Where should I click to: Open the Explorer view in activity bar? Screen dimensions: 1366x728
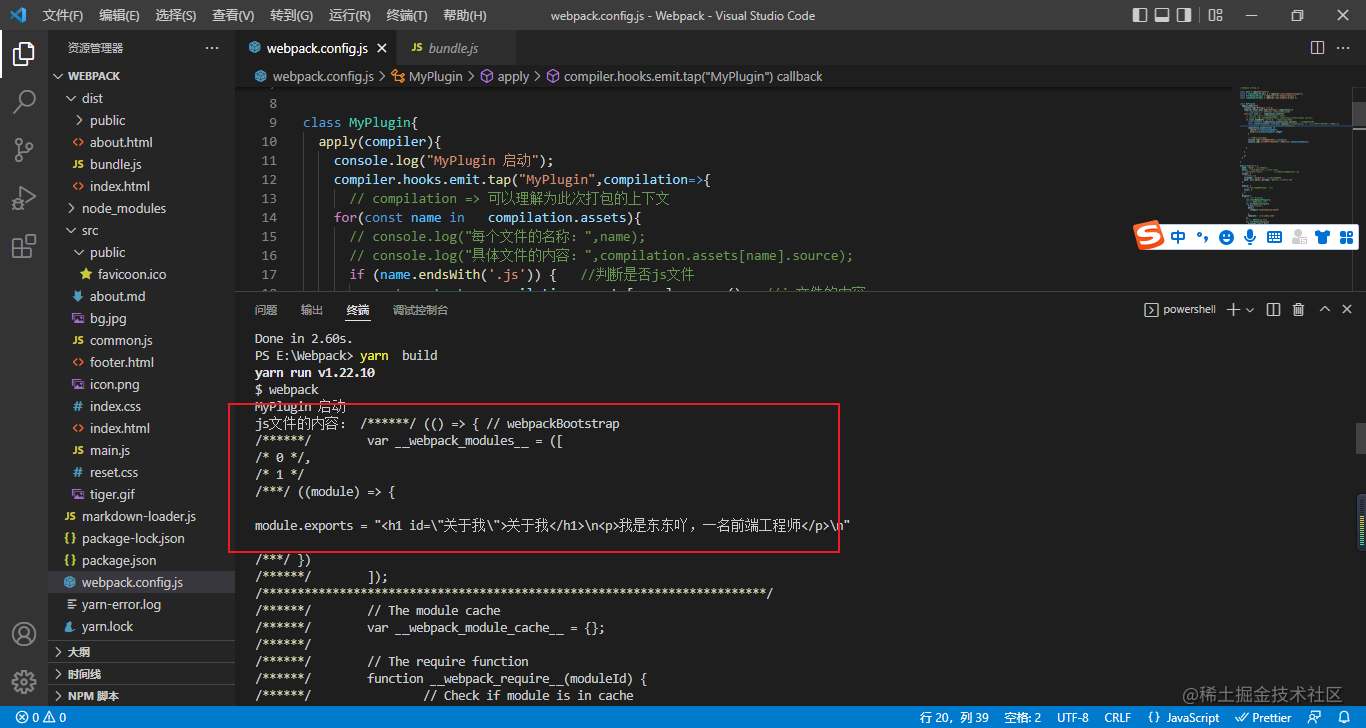tap(24, 55)
